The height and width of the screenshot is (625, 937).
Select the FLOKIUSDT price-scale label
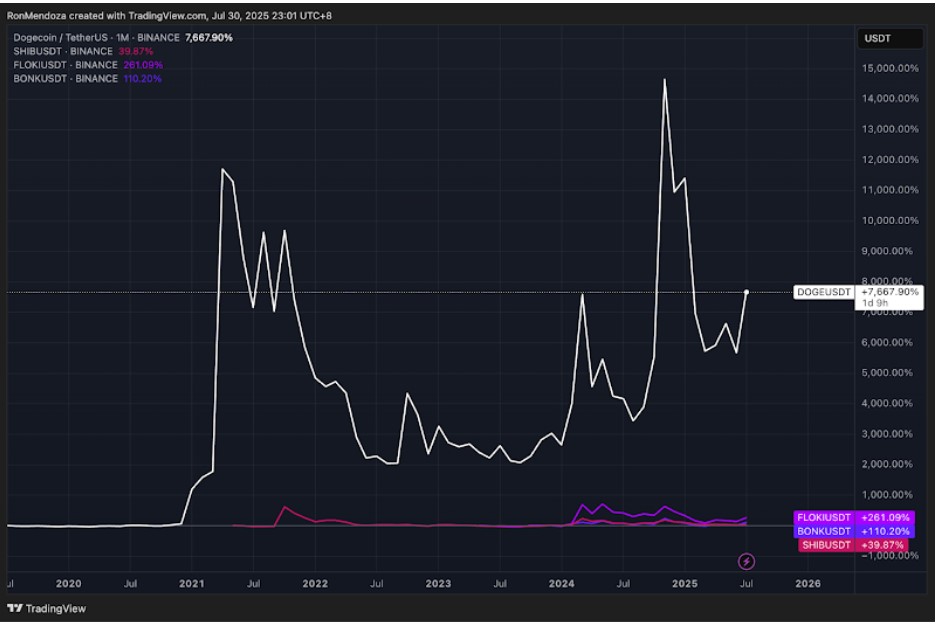click(x=823, y=517)
